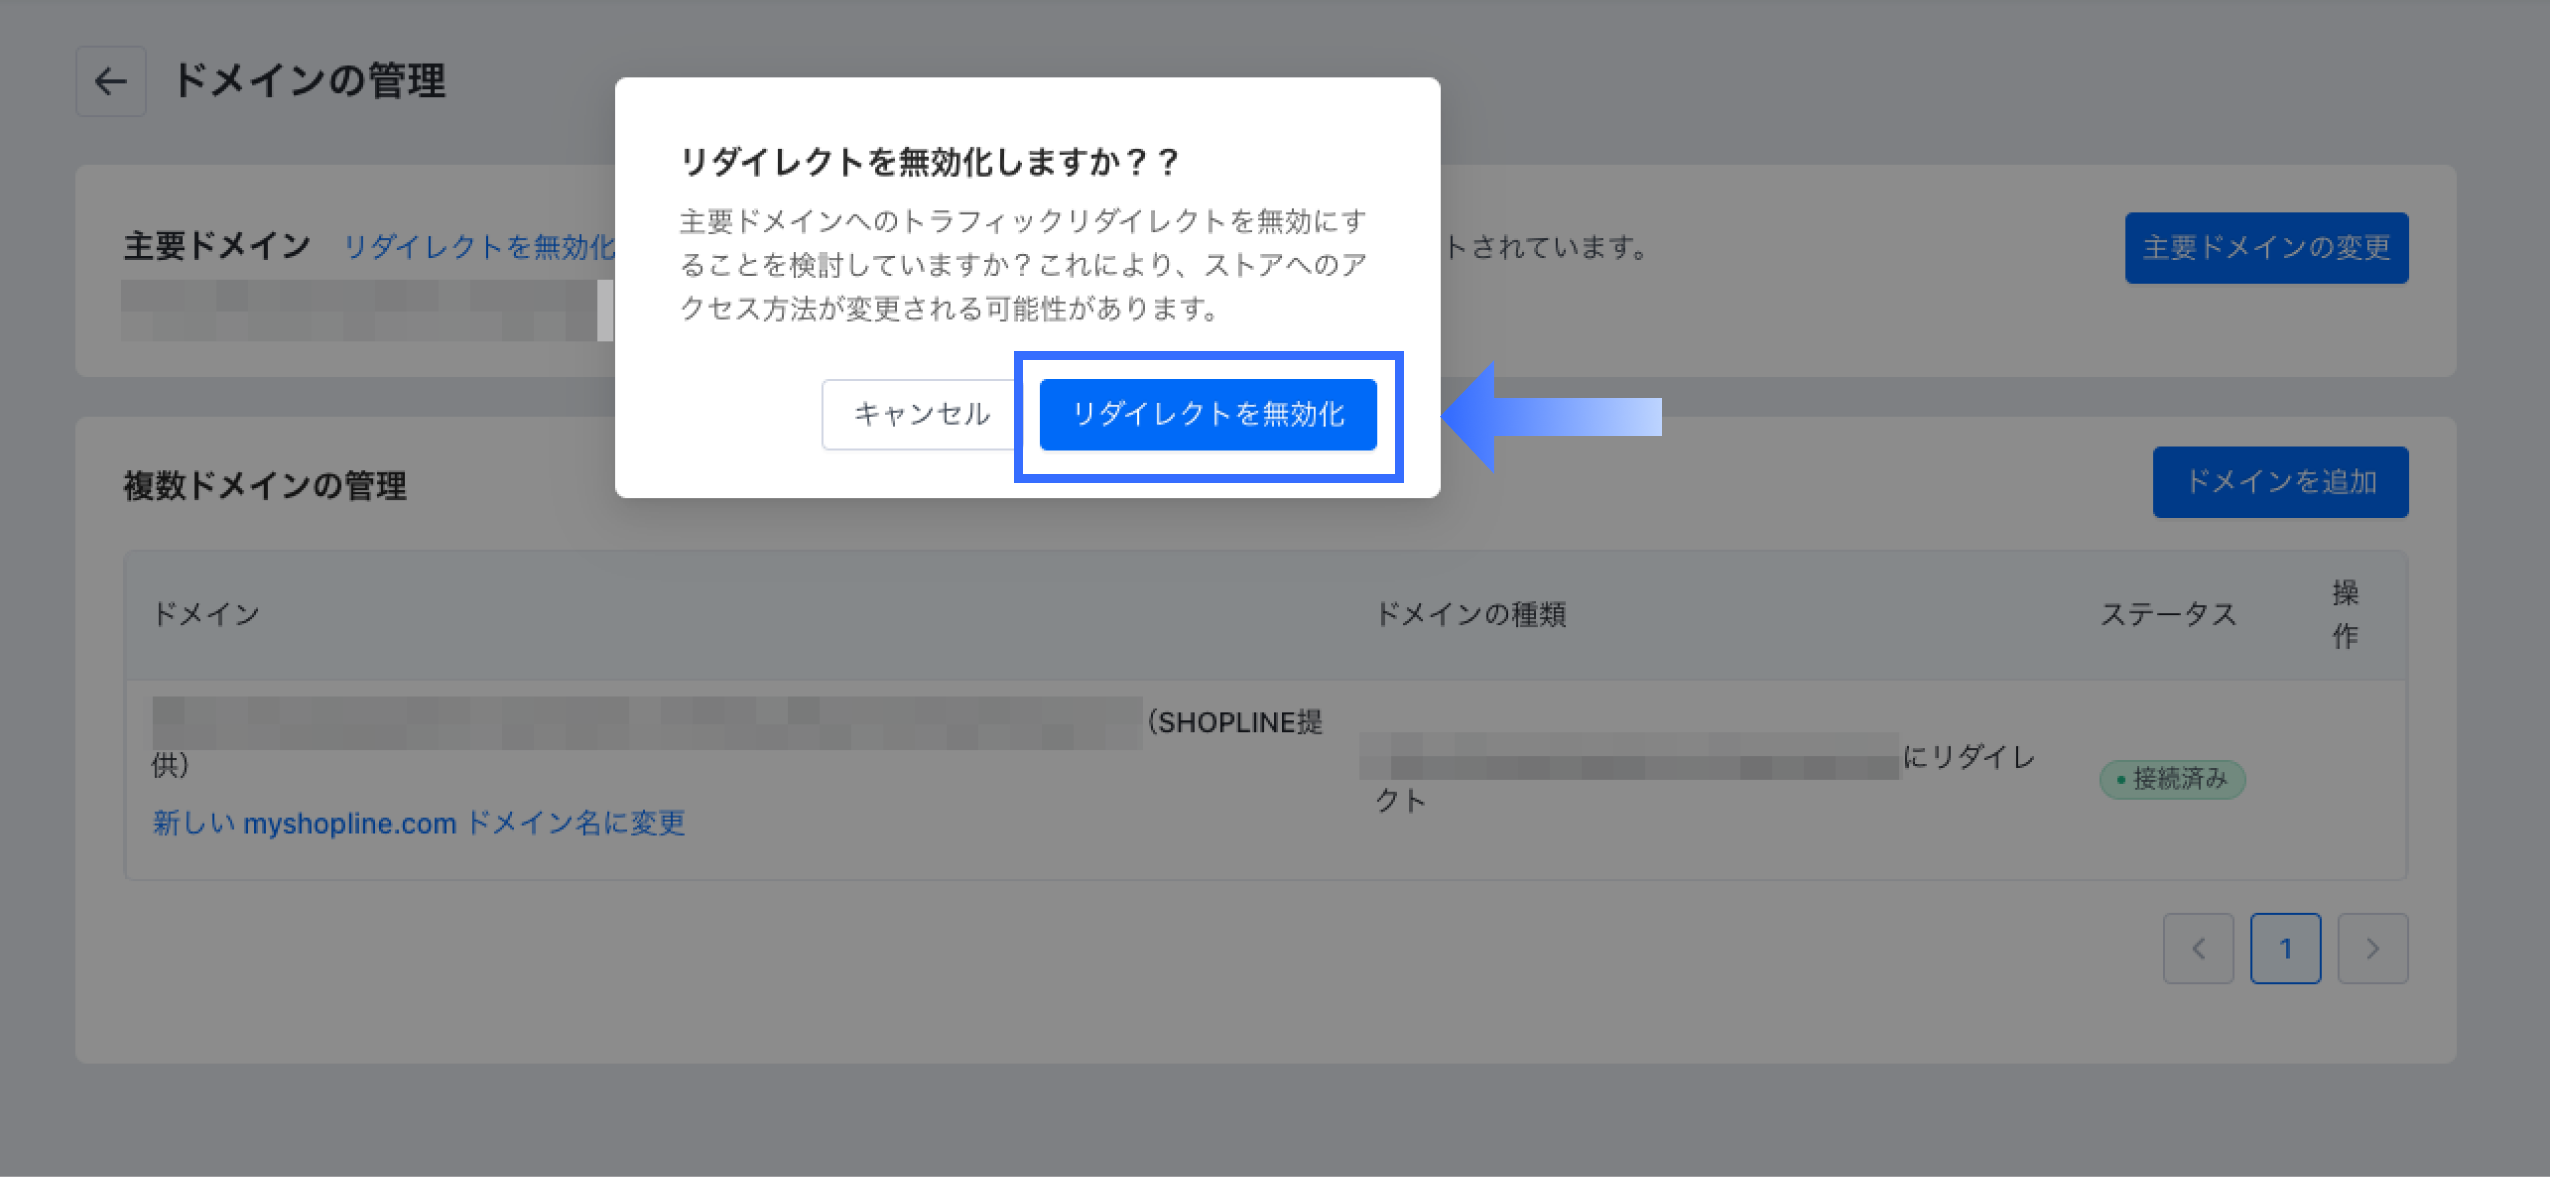
Task: Click ドメインの種類 column header
Action: (x=1470, y=614)
